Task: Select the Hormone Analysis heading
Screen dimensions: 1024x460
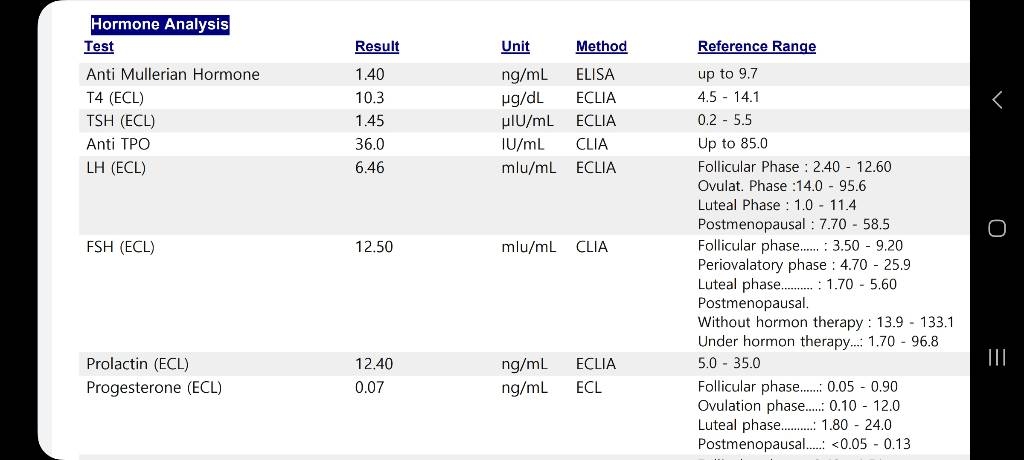Action: [x=160, y=25]
